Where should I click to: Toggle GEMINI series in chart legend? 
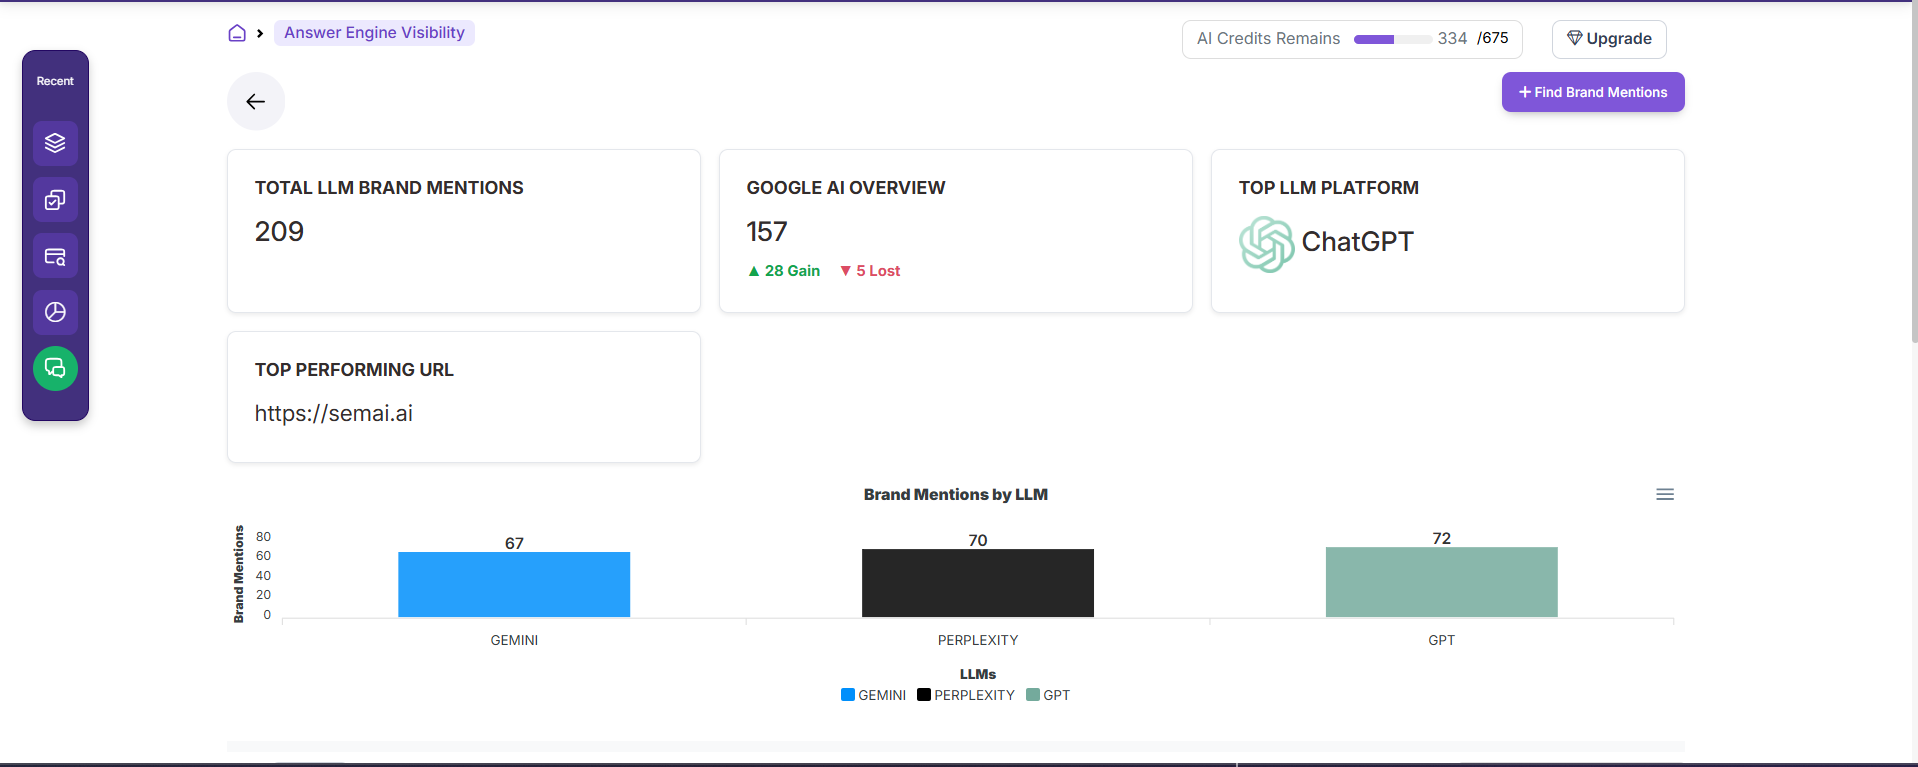(873, 695)
